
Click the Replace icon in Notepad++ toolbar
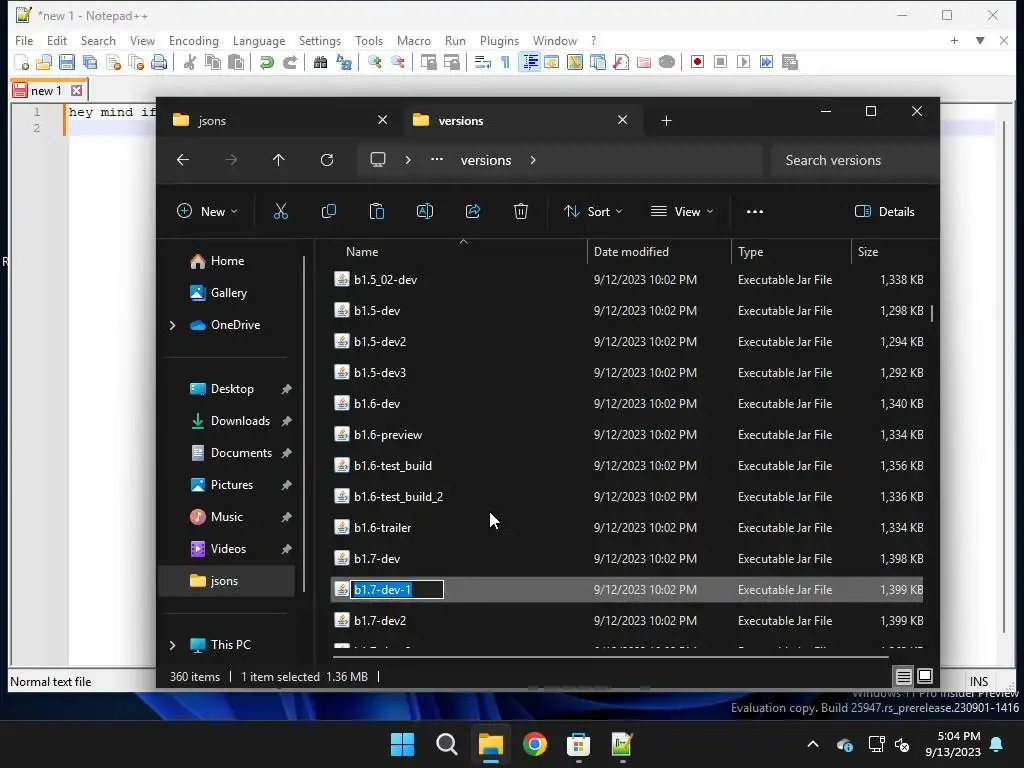pos(344,63)
